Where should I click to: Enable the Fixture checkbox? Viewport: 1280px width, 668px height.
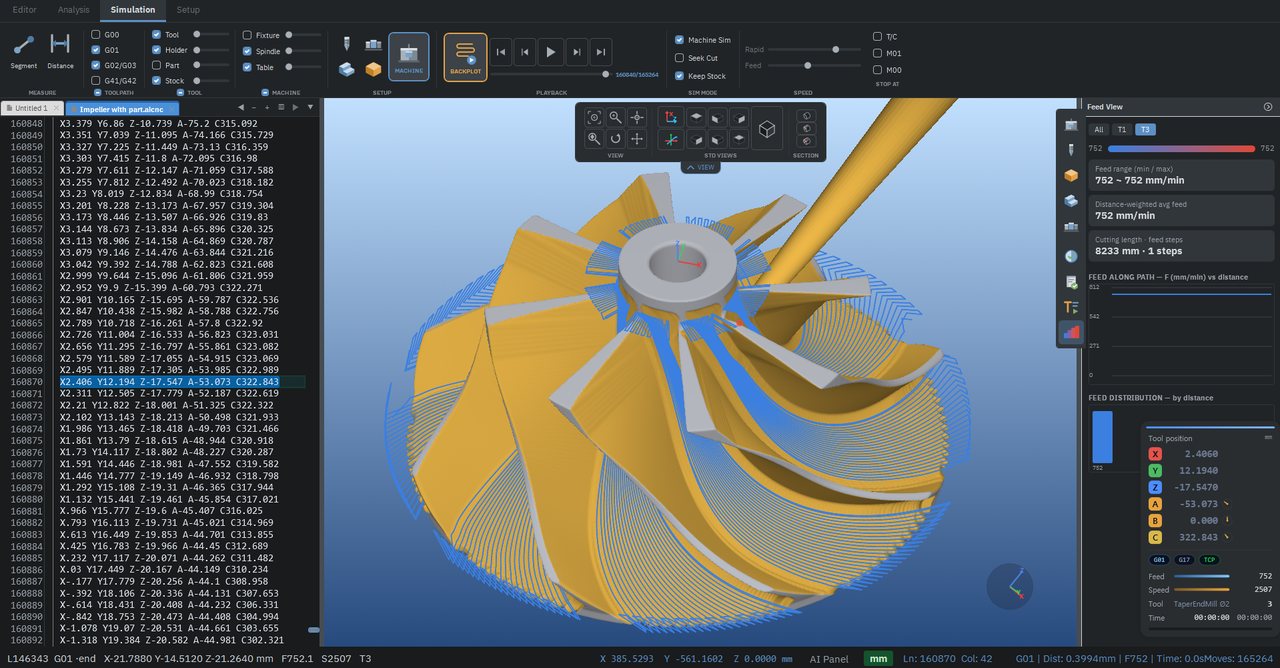(x=247, y=35)
